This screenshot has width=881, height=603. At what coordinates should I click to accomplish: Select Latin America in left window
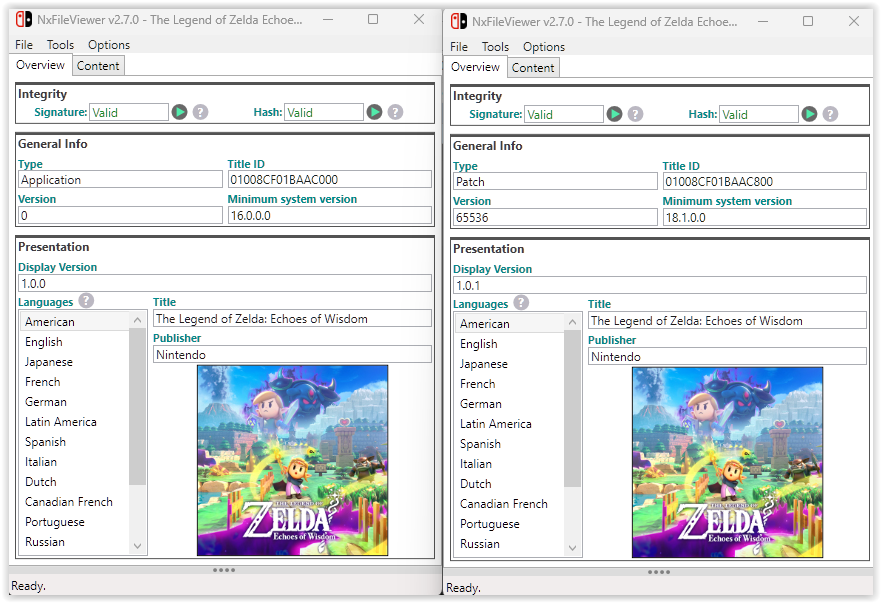click(75, 422)
